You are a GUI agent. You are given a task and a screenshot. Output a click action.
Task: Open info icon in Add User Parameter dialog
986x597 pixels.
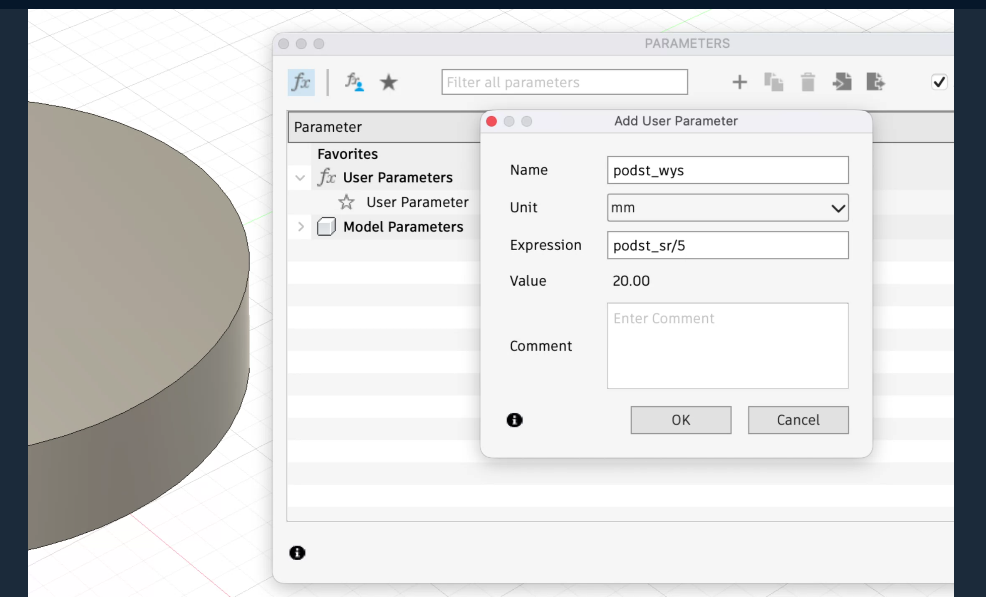pos(515,420)
